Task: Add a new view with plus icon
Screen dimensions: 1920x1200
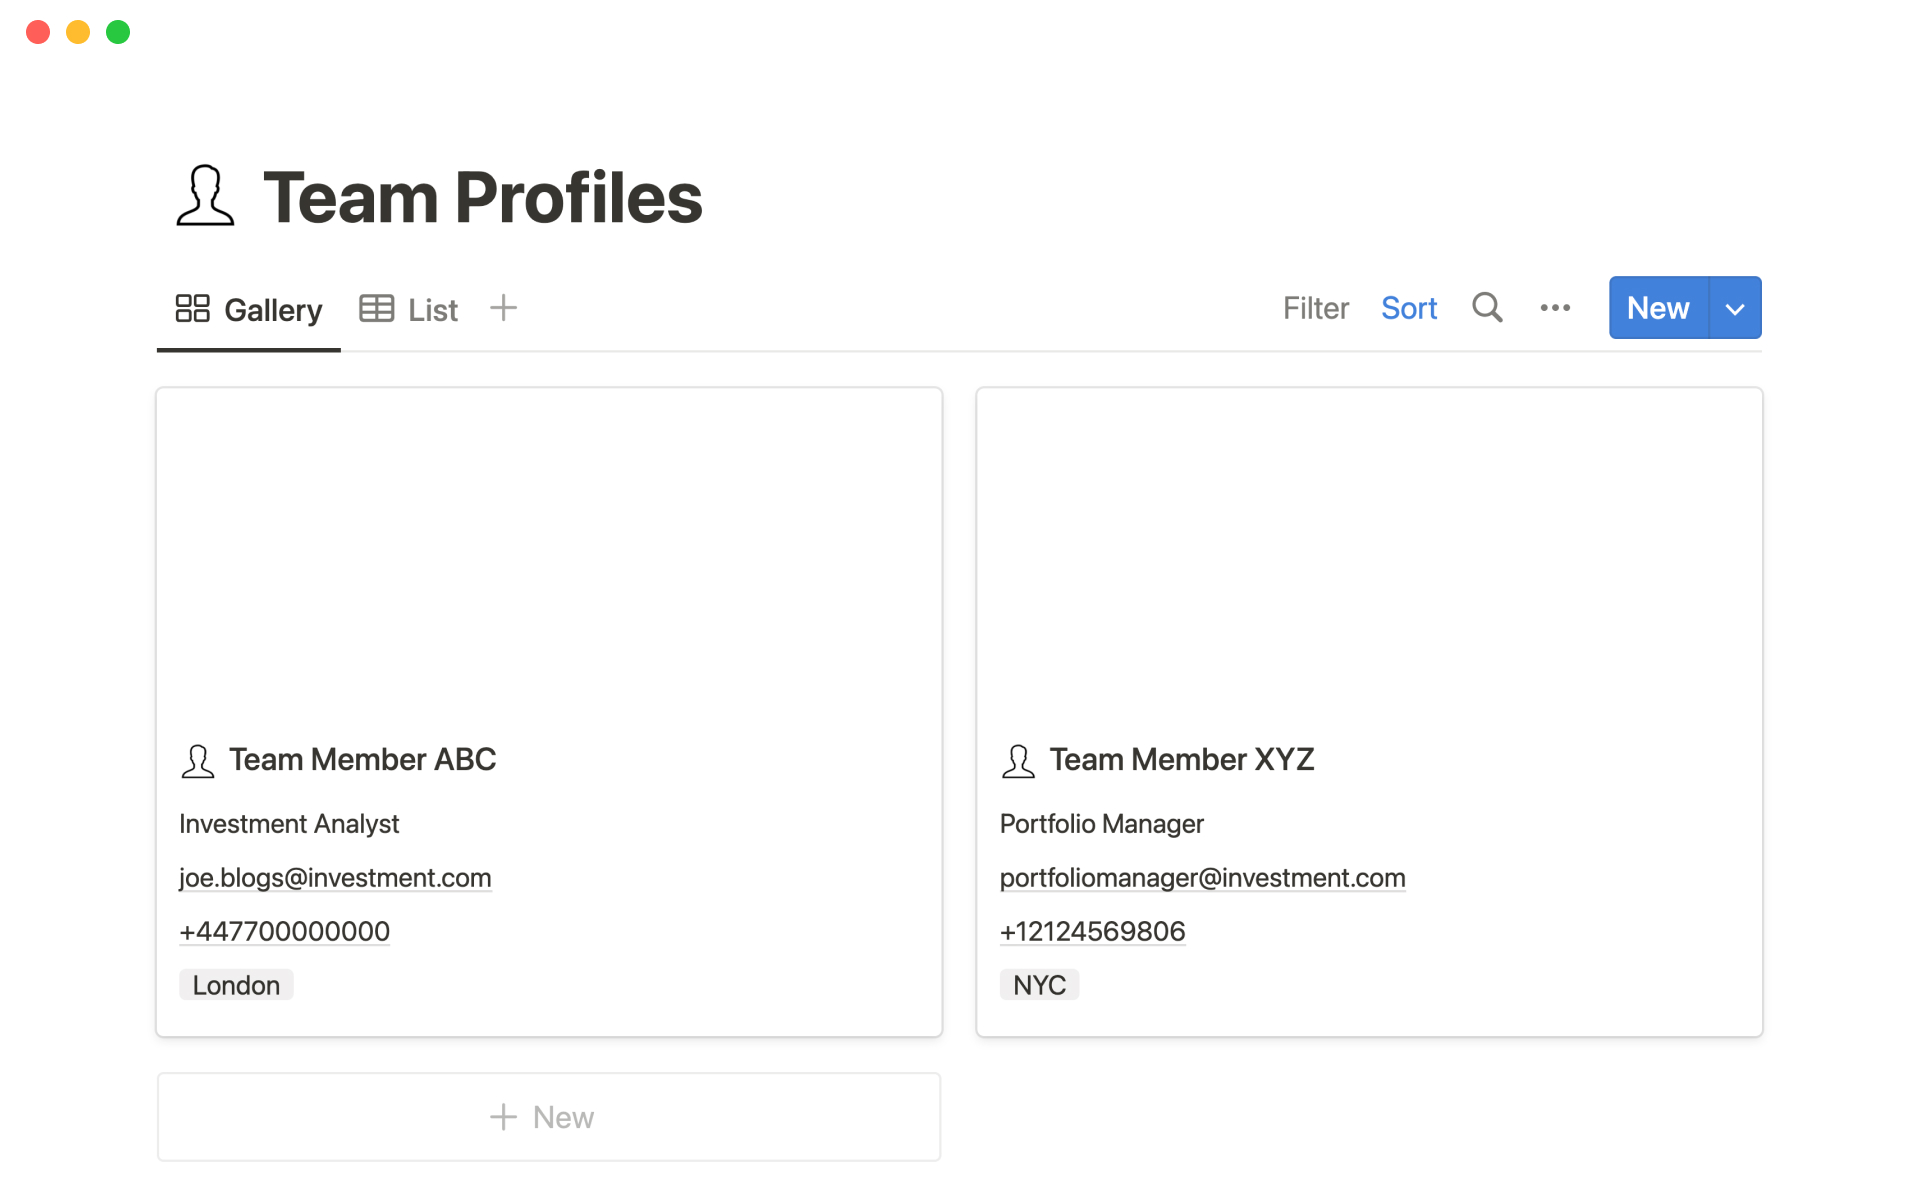Action: pos(503,308)
